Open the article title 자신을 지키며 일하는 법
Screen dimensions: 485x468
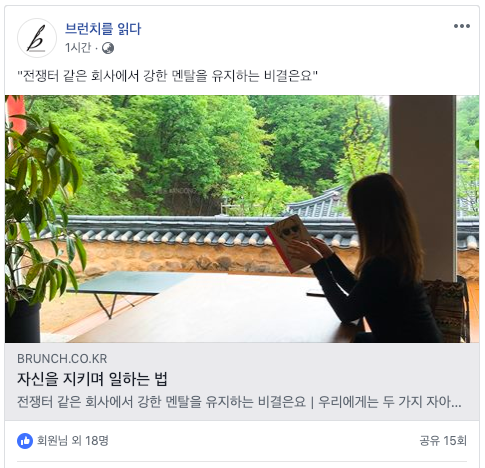tap(92, 379)
